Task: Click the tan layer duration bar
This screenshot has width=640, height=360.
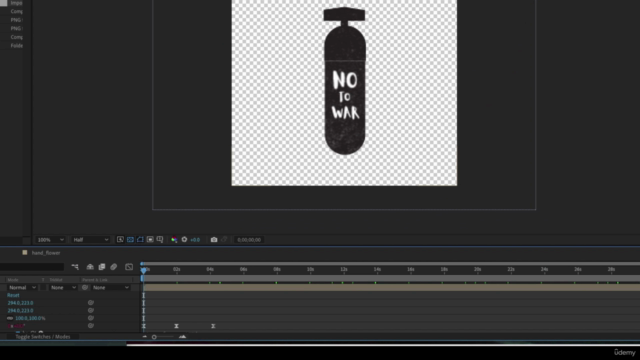Action: [x=391, y=287]
